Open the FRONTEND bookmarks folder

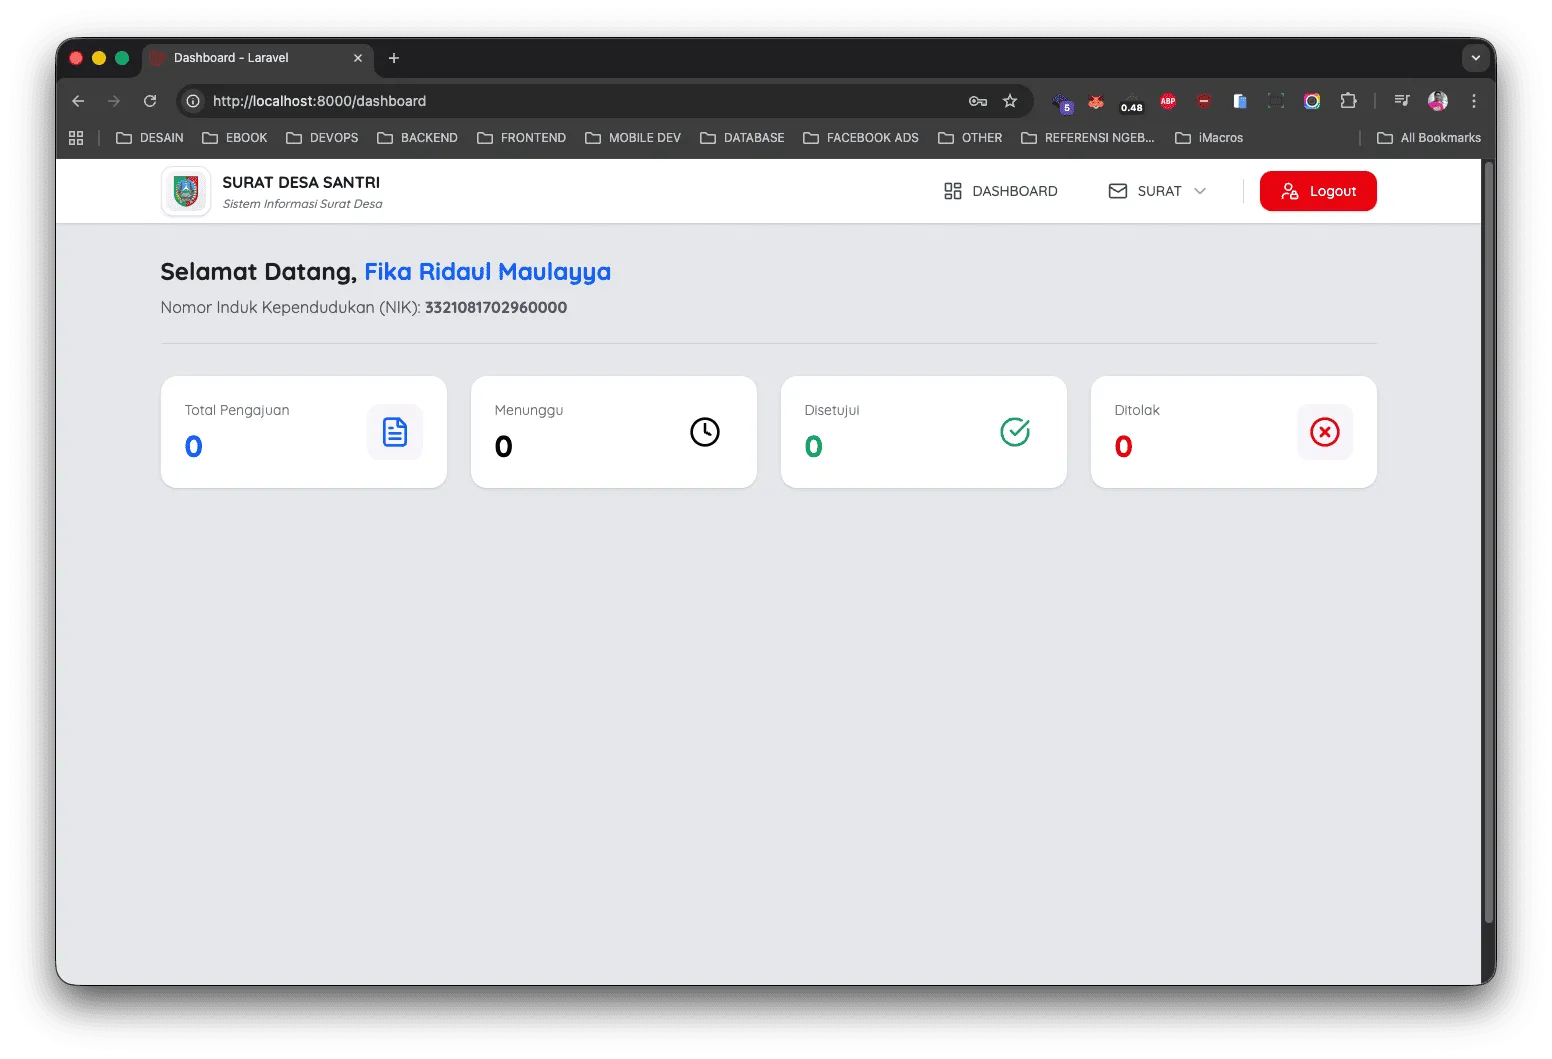point(521,138)
